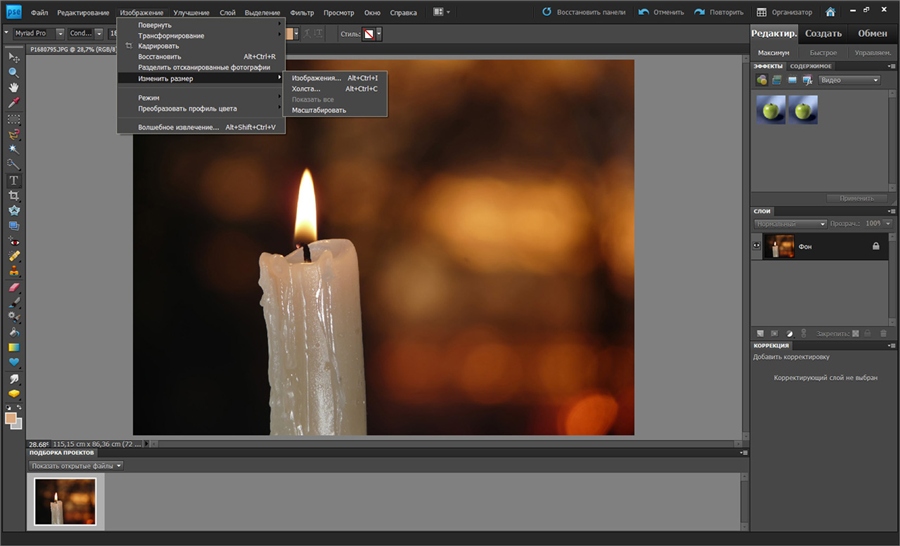Create adjustment layer half-circle icon

(789, 333)
